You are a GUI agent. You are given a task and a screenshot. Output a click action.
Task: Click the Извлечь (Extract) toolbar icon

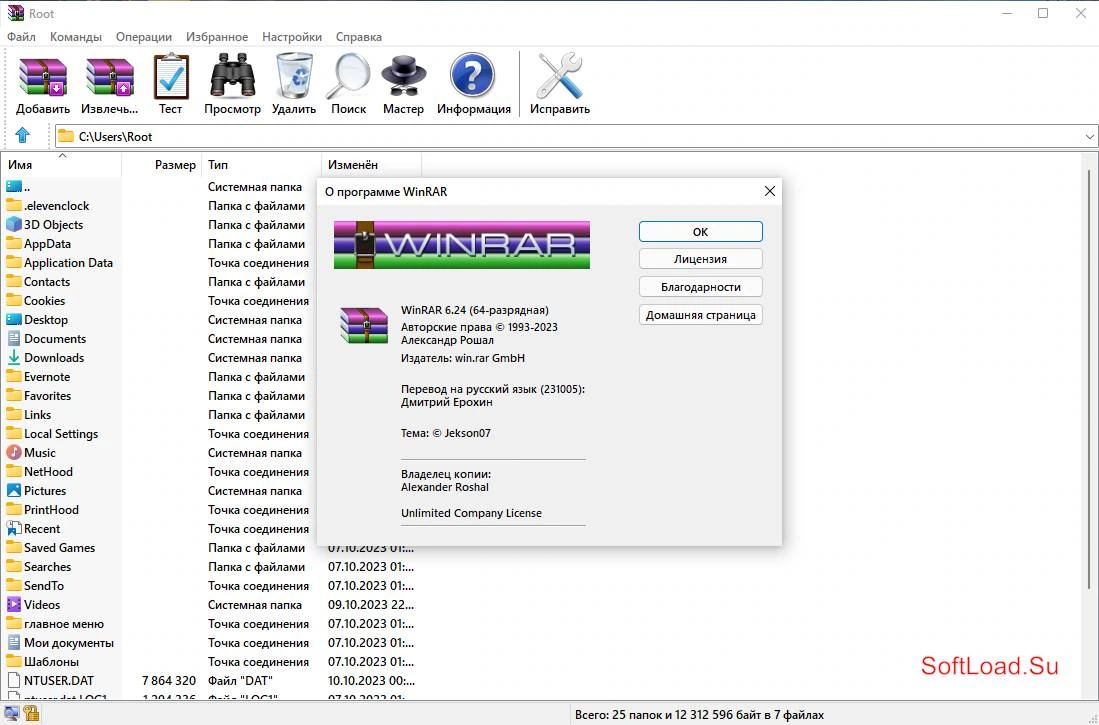109,76
